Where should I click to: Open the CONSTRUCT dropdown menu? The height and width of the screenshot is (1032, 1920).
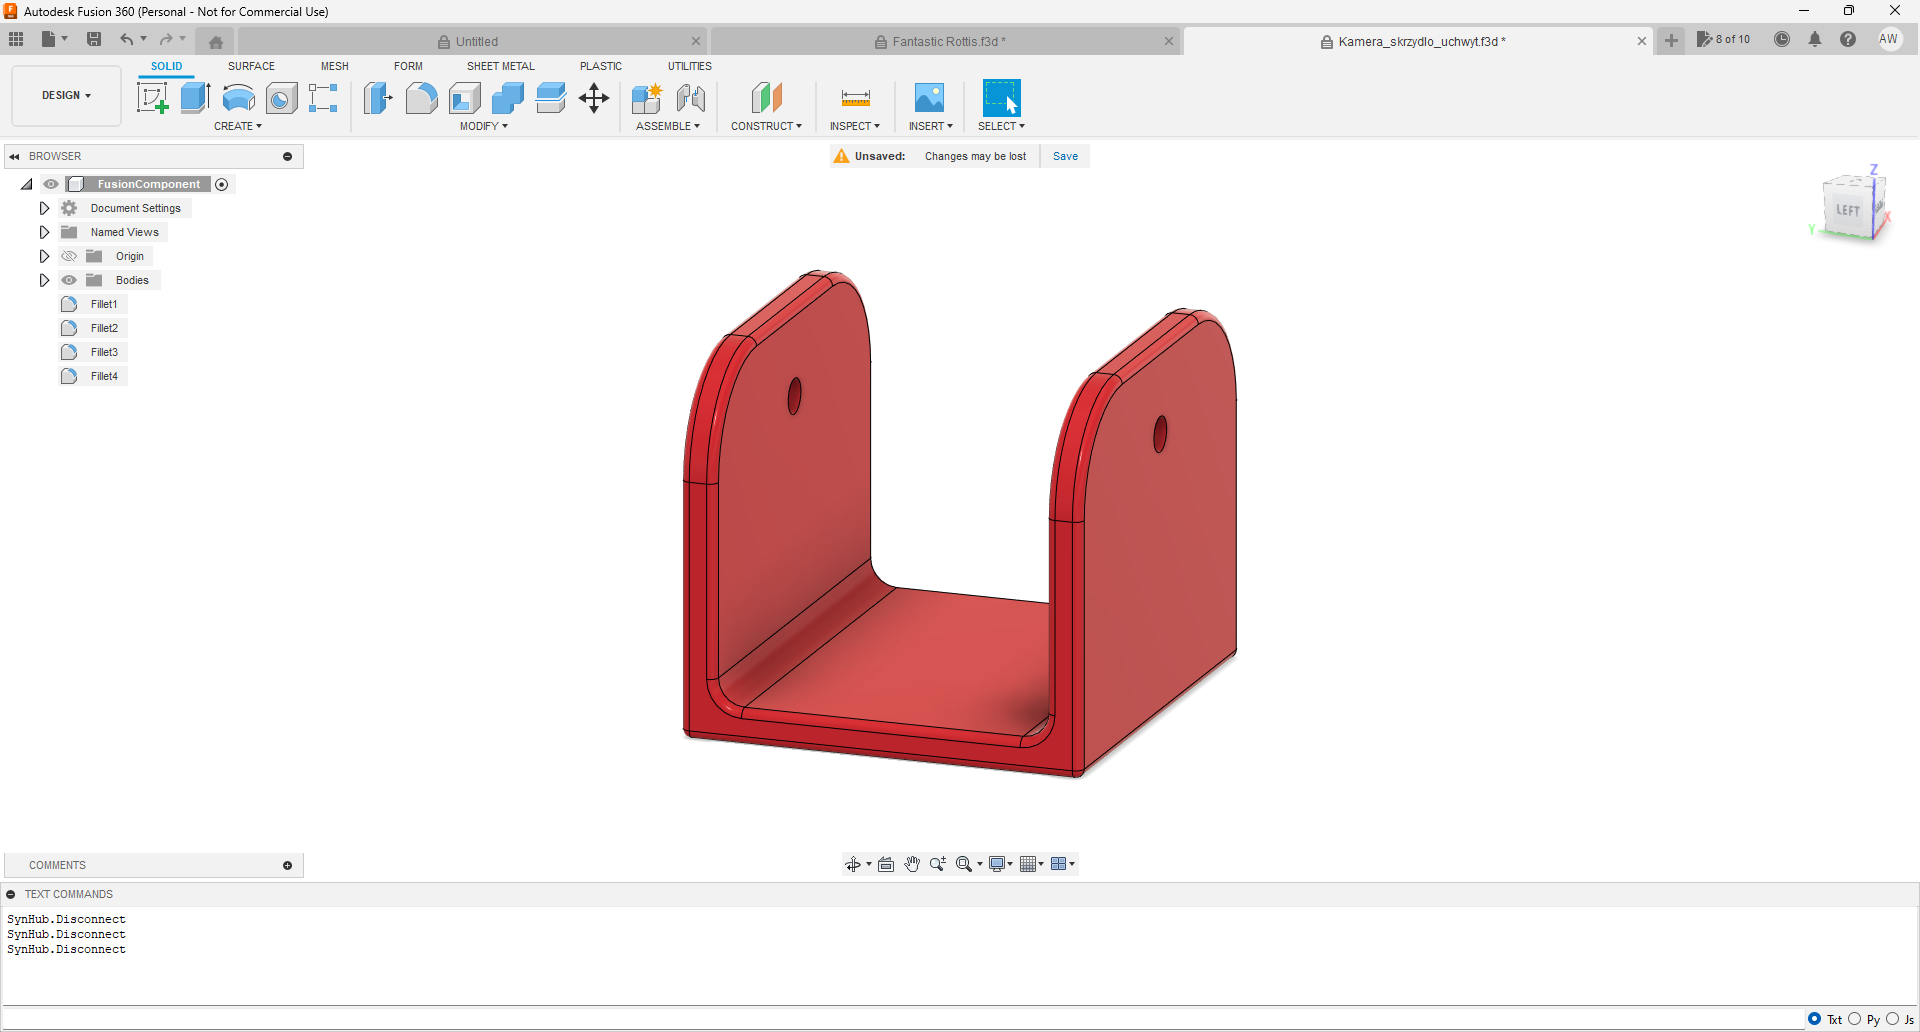(x=766, y=126)
